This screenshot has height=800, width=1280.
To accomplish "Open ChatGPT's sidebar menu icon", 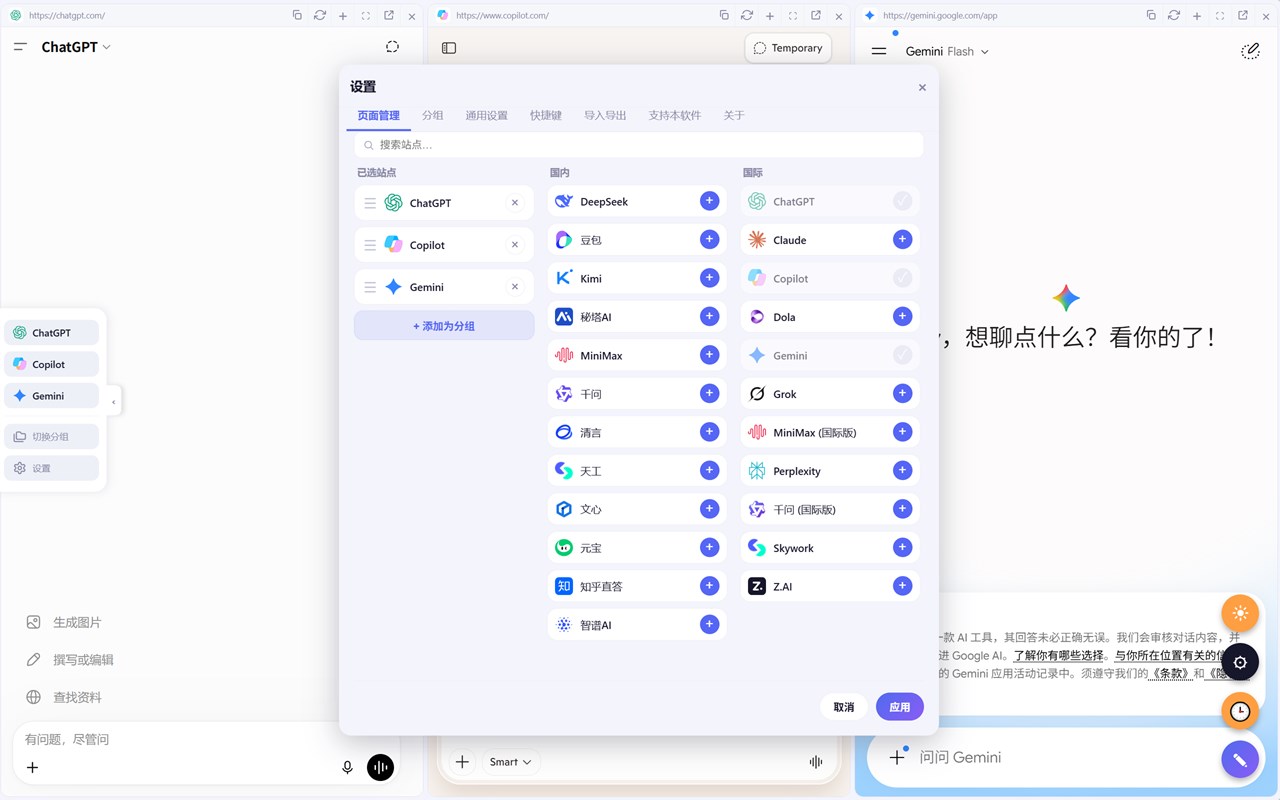I will [20, 47].
